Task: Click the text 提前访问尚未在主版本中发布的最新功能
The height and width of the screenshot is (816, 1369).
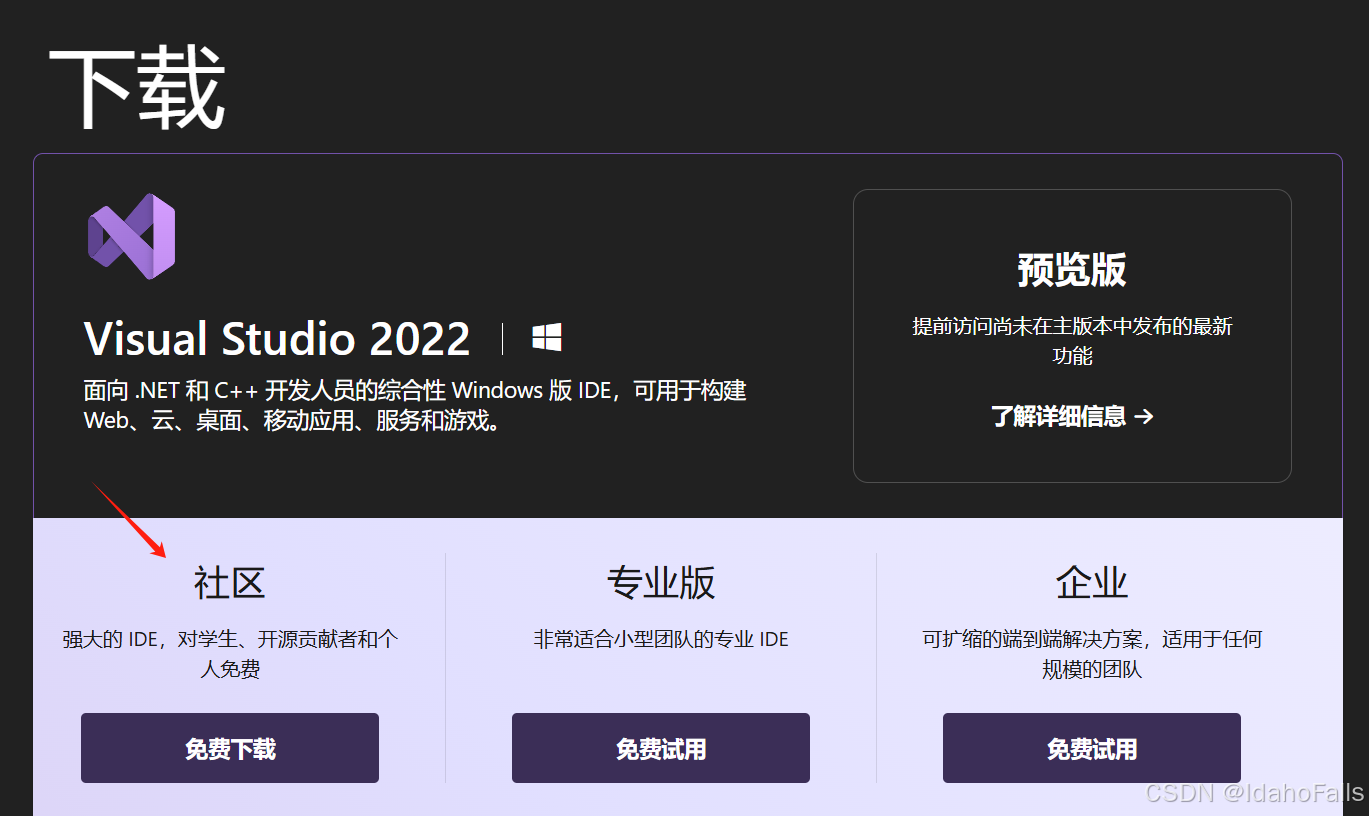Action: (x=1072, y=341)
